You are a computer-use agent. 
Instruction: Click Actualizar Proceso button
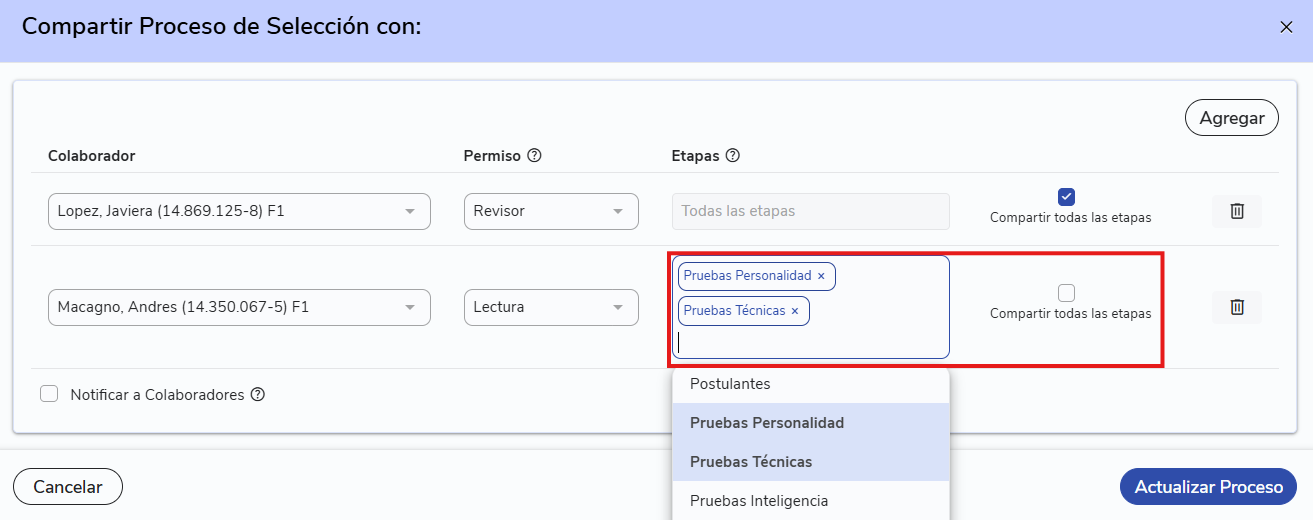[x=1208, y=487]
